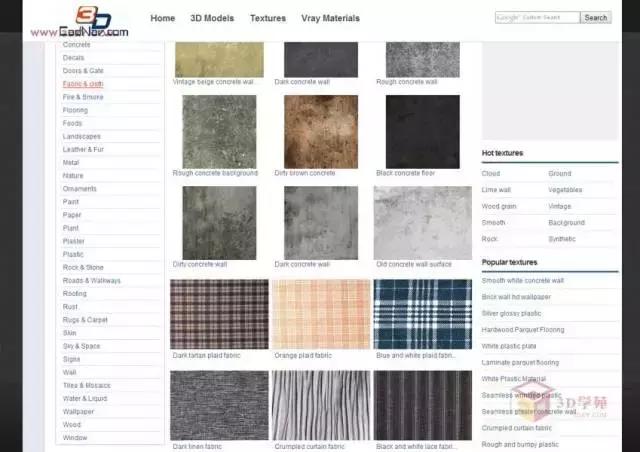Open Black concrete floor thumbnail
Screen dimensions: 640x452
(x=422, y=131)
